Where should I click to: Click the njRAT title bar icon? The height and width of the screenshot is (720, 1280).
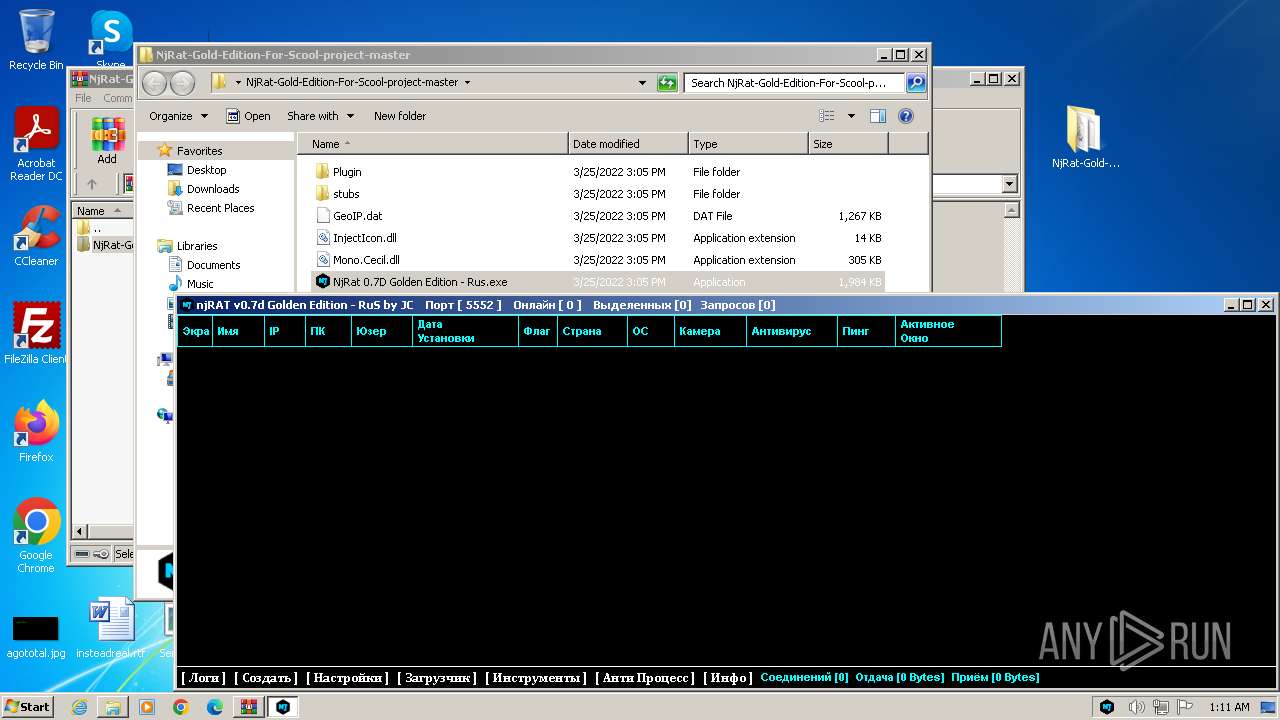187,305
